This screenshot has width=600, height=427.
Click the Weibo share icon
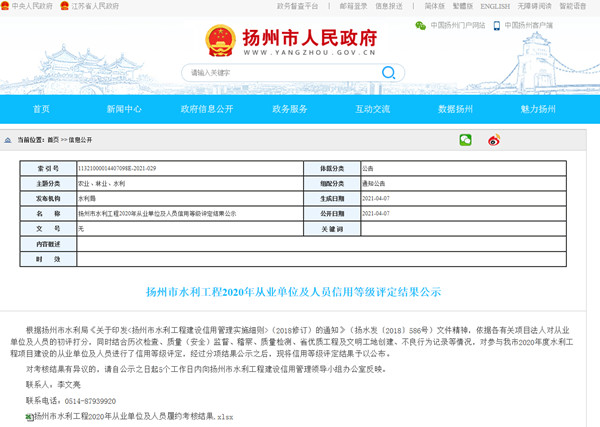point(493,140)
